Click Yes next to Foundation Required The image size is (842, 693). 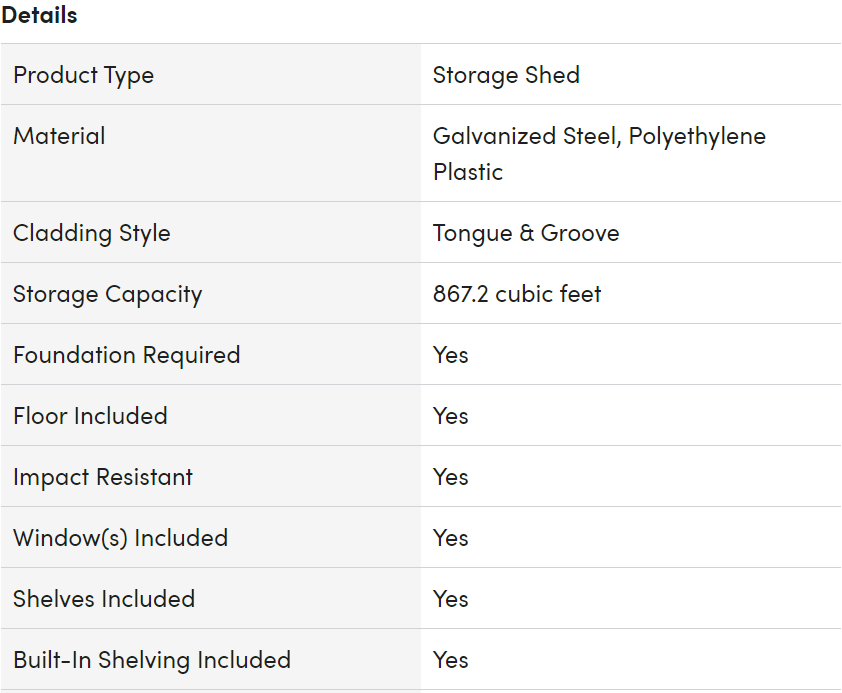451,355
